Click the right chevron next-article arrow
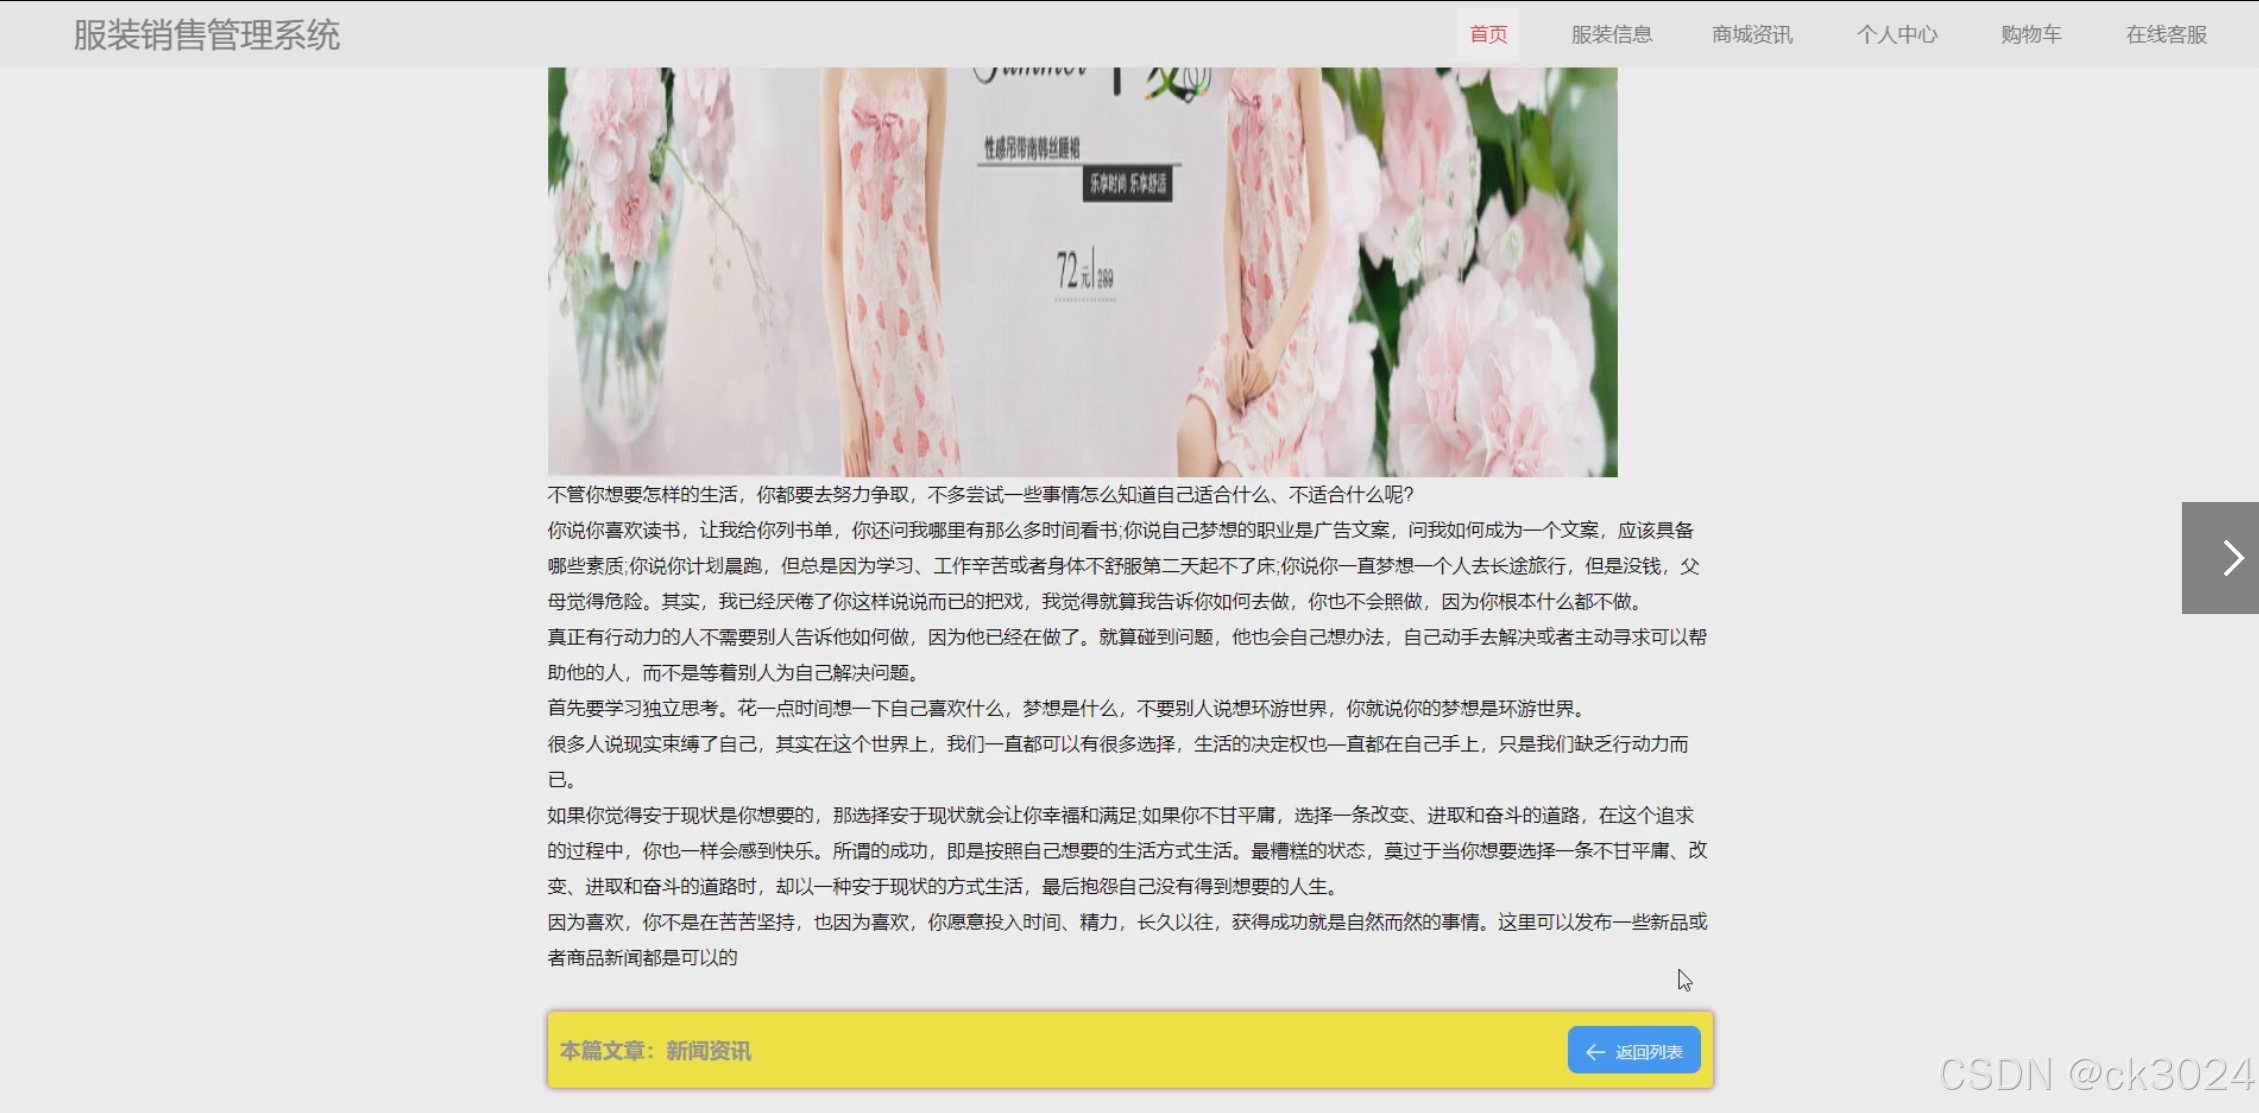 (2232, 558)
